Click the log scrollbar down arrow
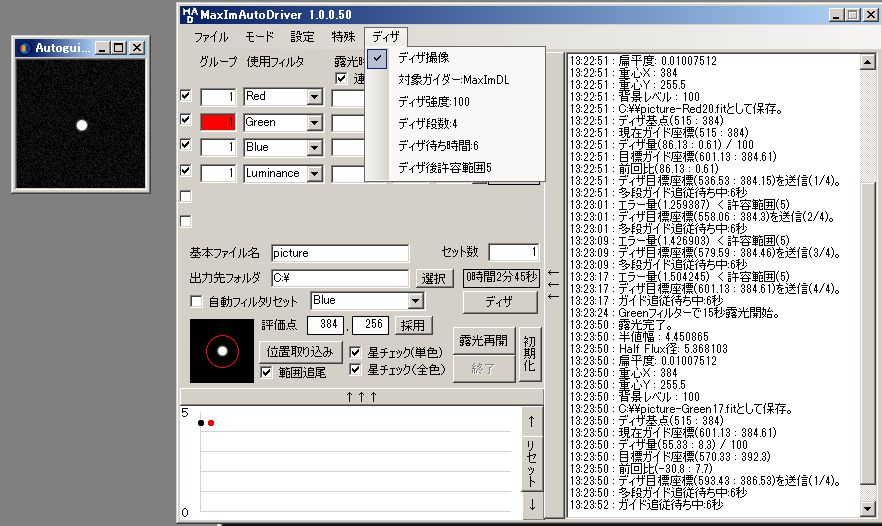Viewport: 882px width, 526px height. [x=867, y=509]
